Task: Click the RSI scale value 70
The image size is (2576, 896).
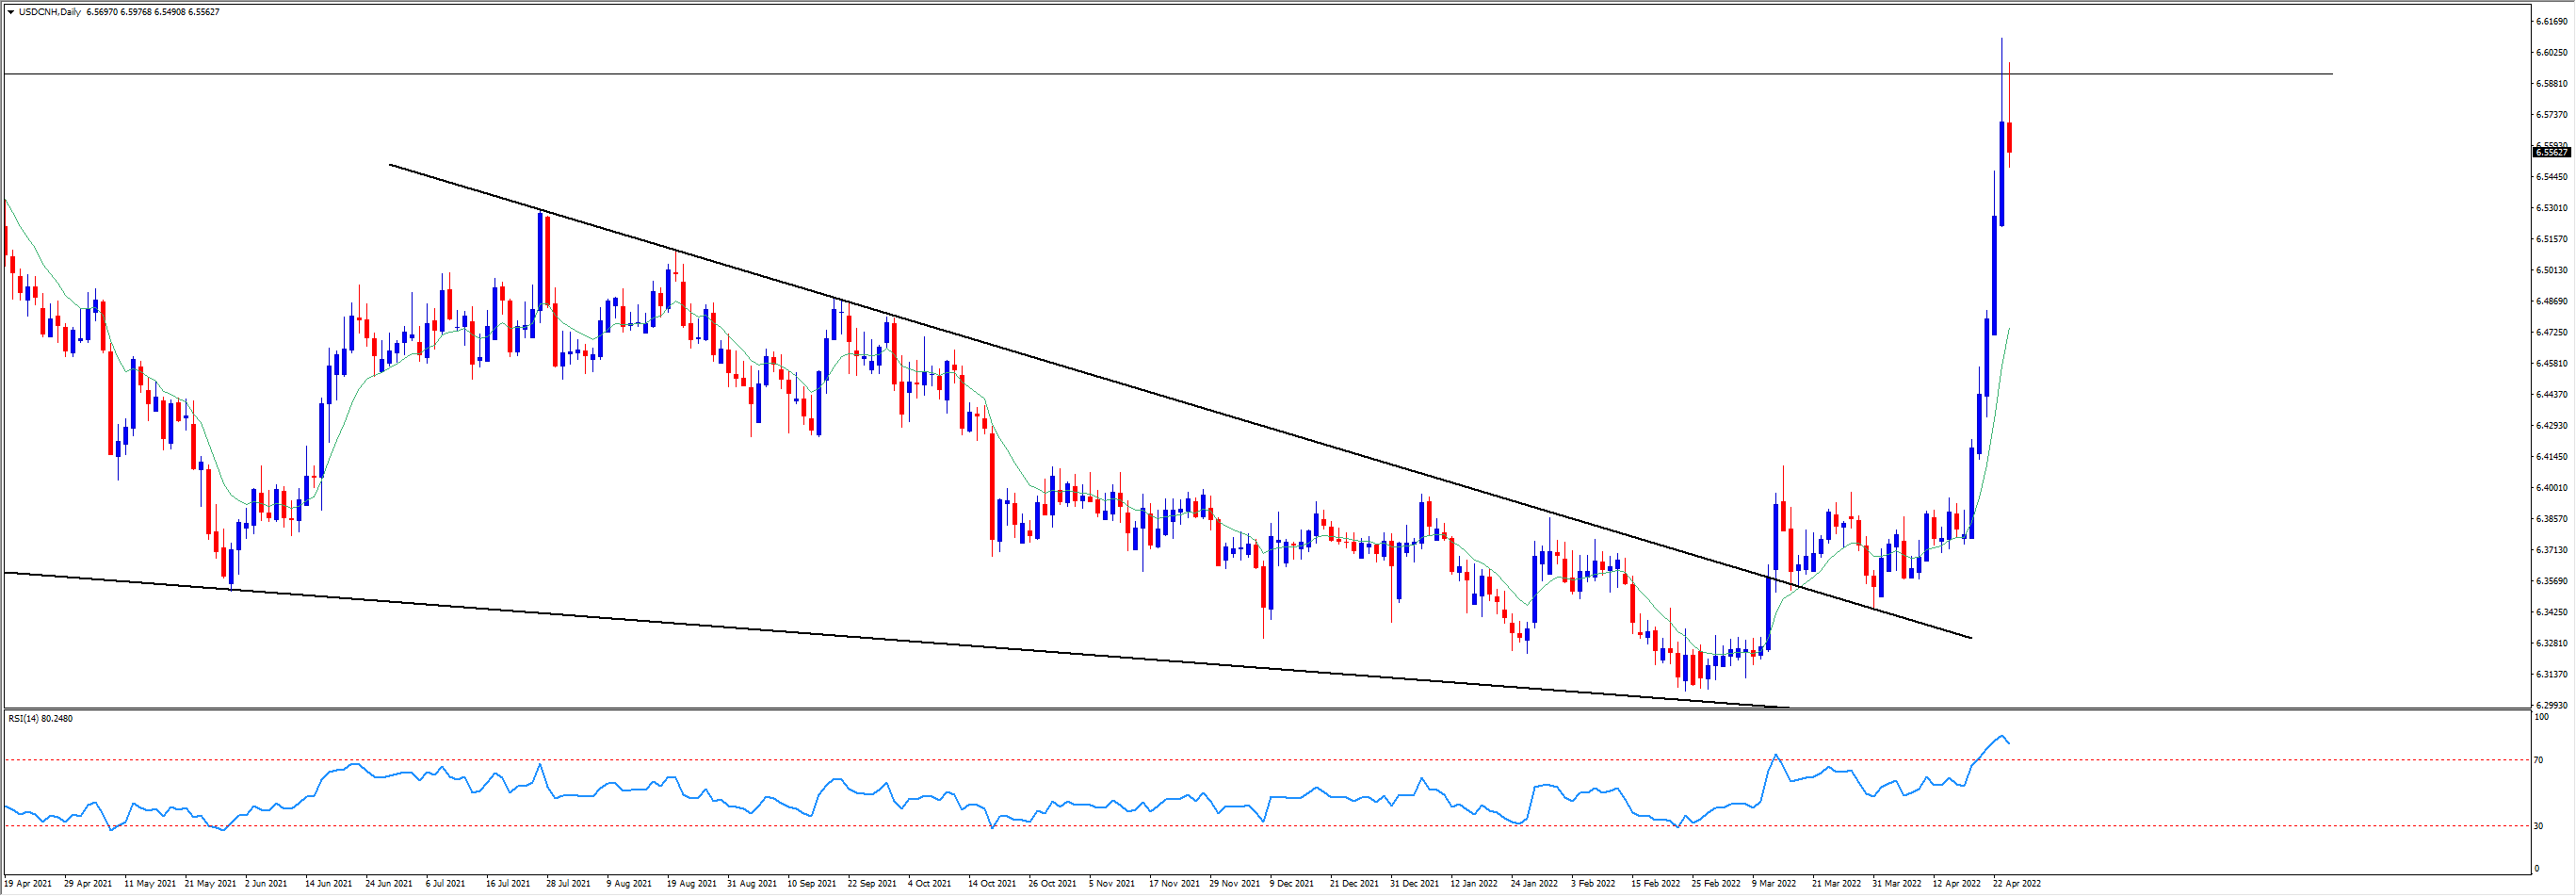Action: pyautogui.click(x=2539, y=760)
